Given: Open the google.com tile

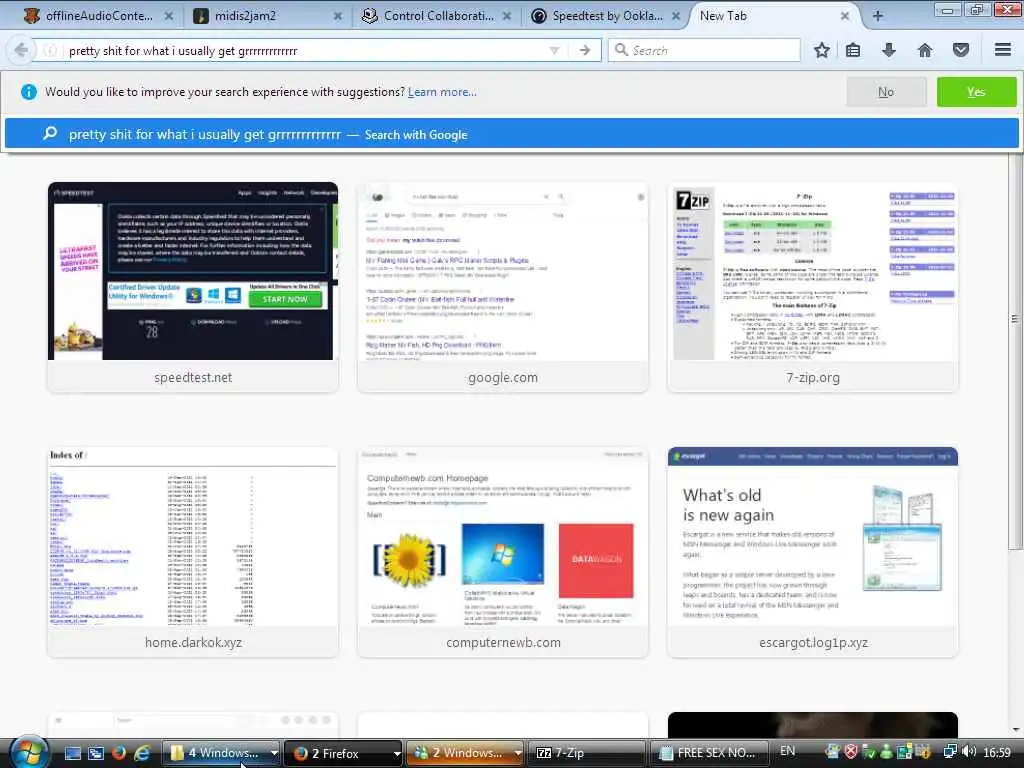Looking at the screenshot, I should [x=503, y=287].
